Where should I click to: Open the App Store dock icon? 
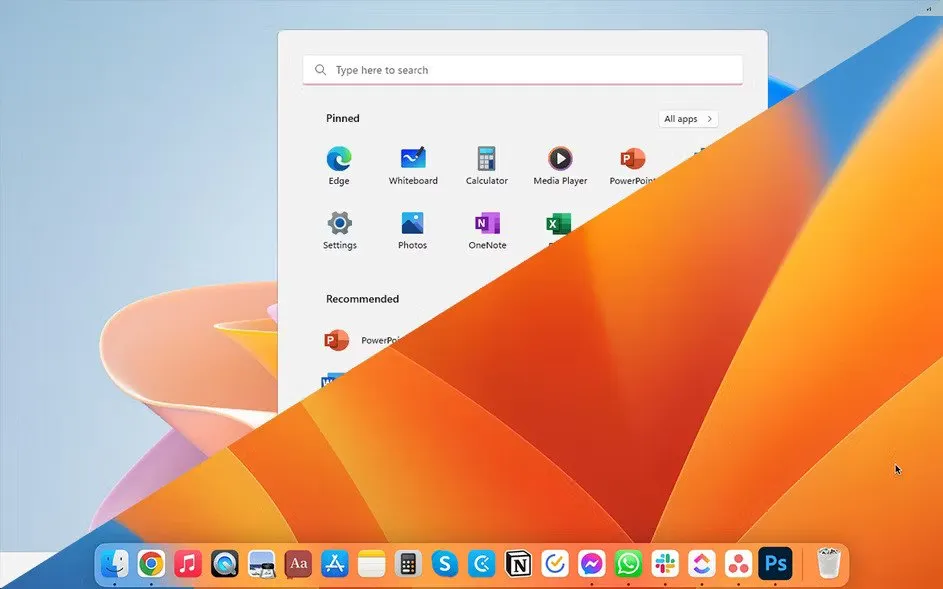pyautogui.click(x=335, y=564)
